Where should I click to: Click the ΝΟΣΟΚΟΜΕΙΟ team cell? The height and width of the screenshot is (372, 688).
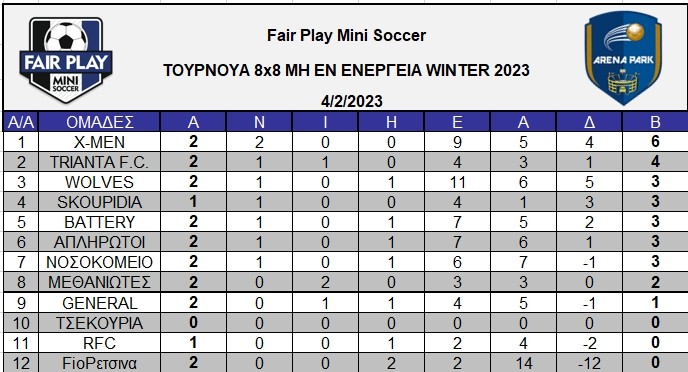coord(100,262)
